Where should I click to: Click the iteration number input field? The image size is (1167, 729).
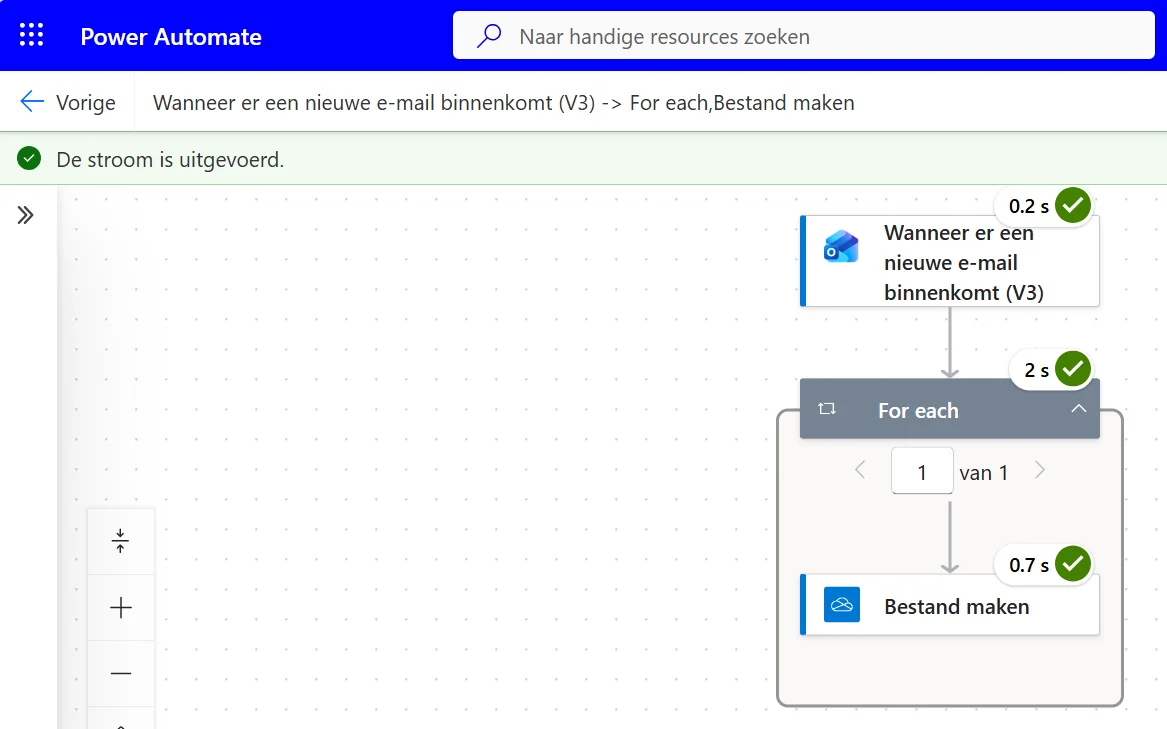(922, 471)
